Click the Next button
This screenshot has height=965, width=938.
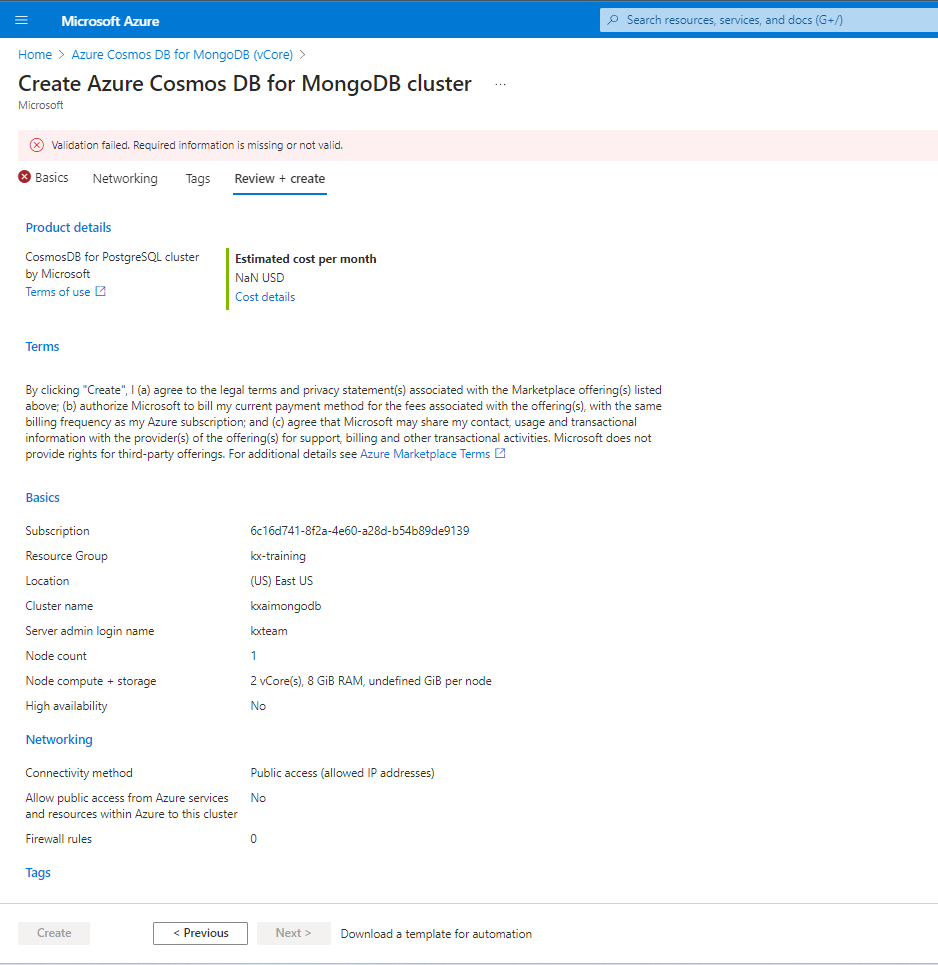click(x=294, y=933)
